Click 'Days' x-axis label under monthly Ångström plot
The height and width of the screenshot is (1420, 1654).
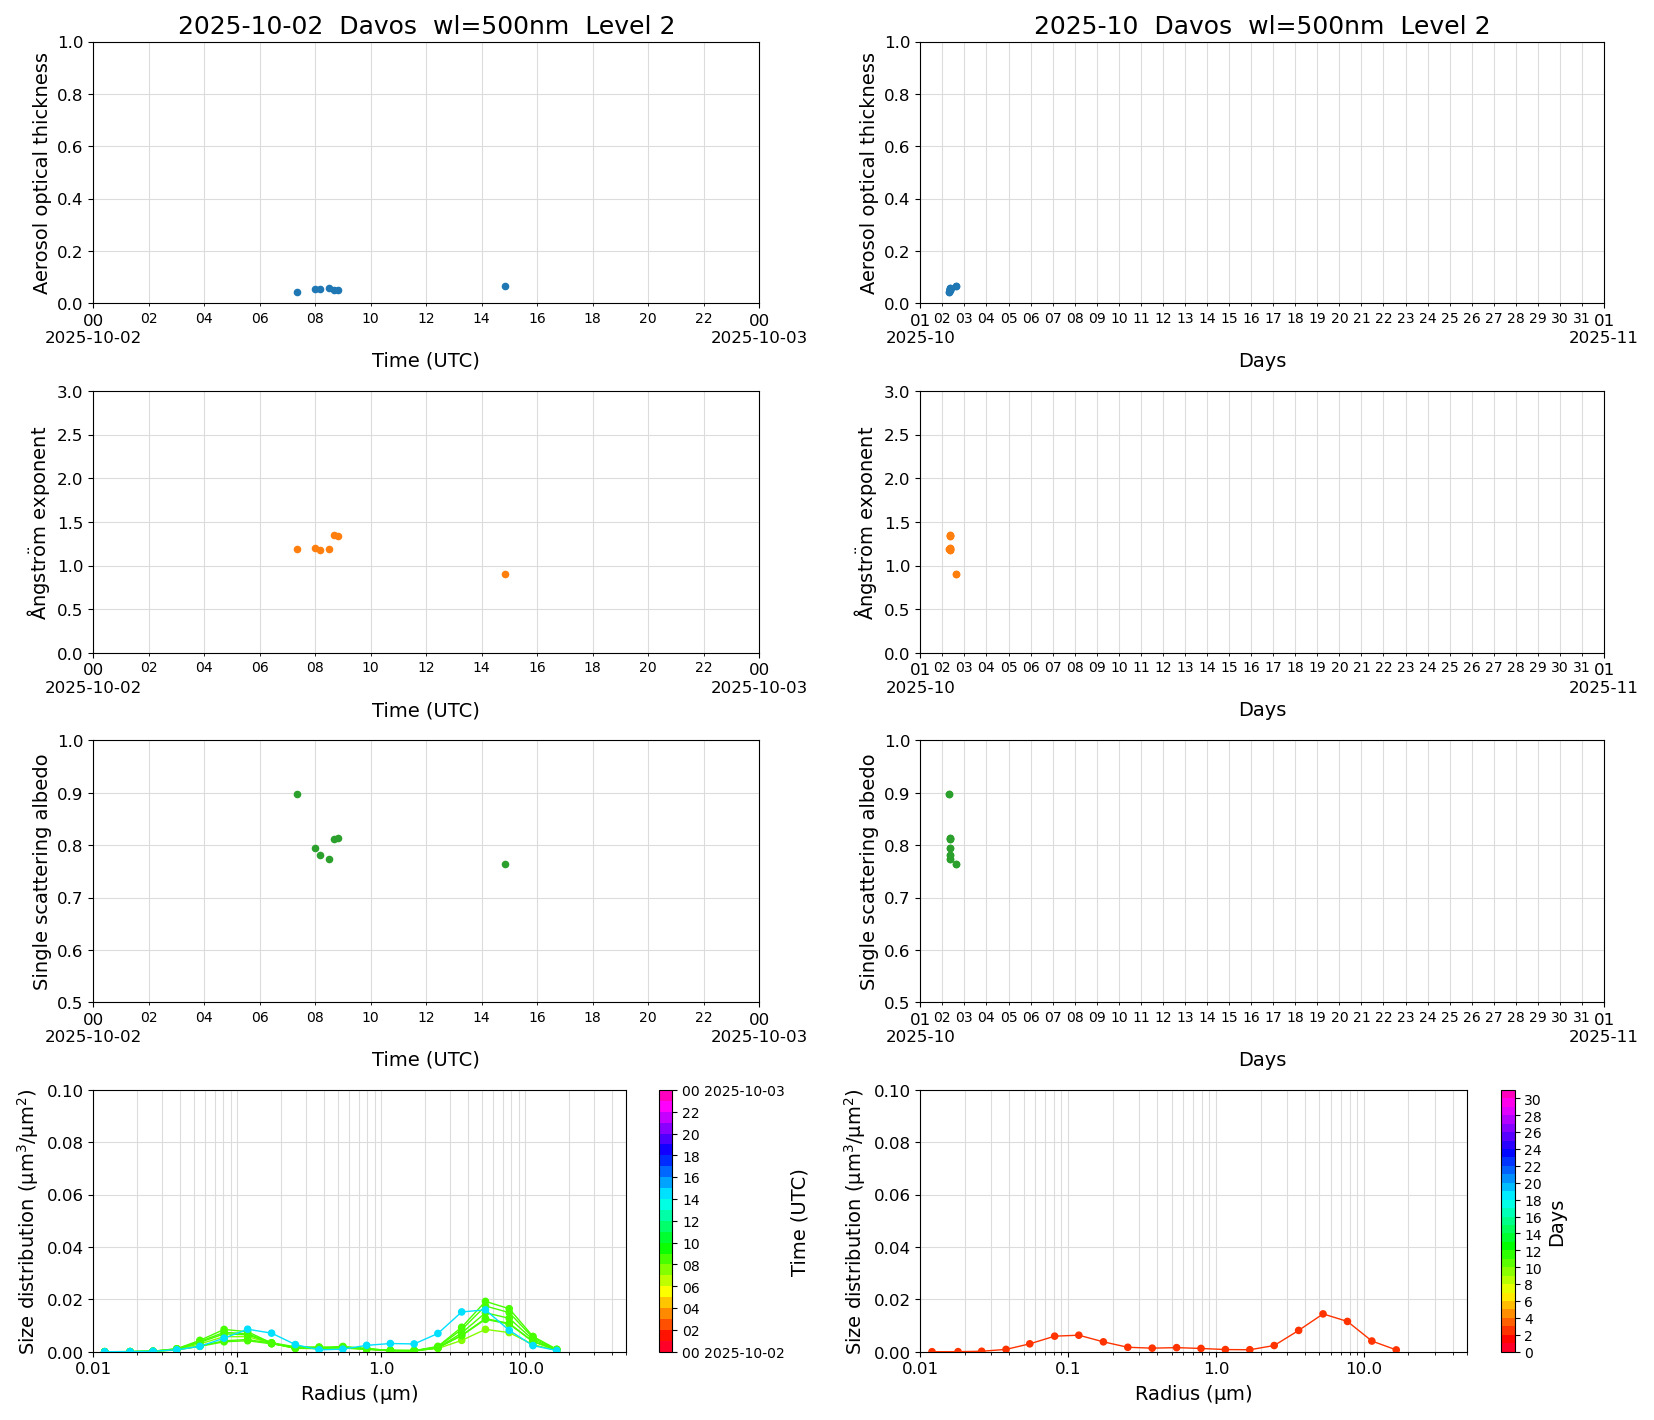point(1262,710)
